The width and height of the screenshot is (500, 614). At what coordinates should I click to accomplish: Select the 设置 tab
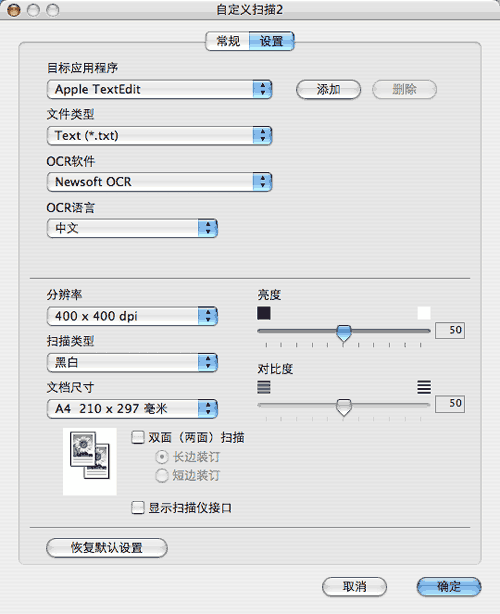271,41
